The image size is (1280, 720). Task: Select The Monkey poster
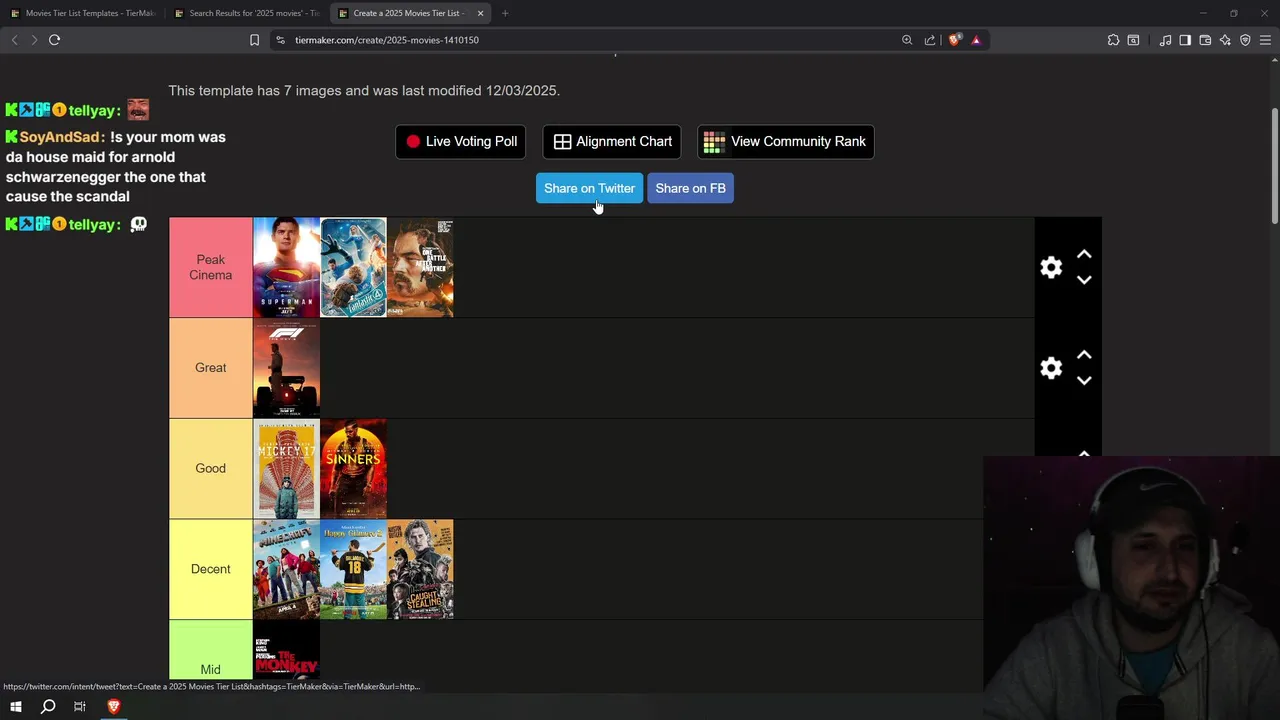[286, 650]
